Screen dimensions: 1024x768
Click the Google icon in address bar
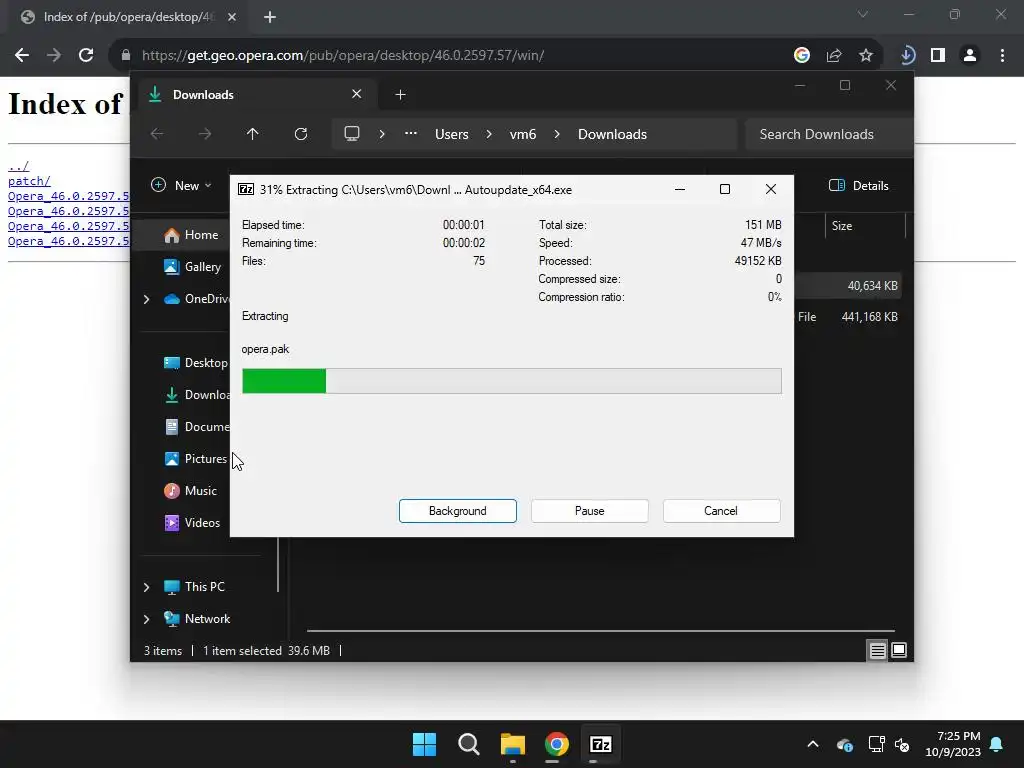pos(802,56)
